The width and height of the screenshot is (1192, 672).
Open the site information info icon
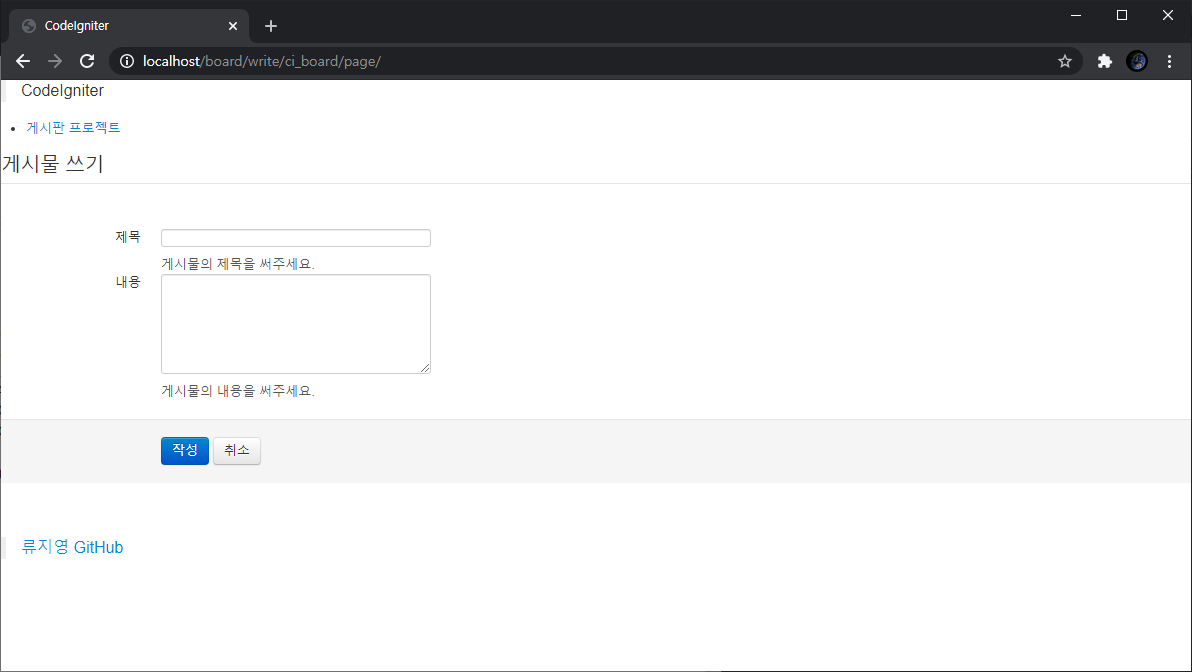click(126, 61)
